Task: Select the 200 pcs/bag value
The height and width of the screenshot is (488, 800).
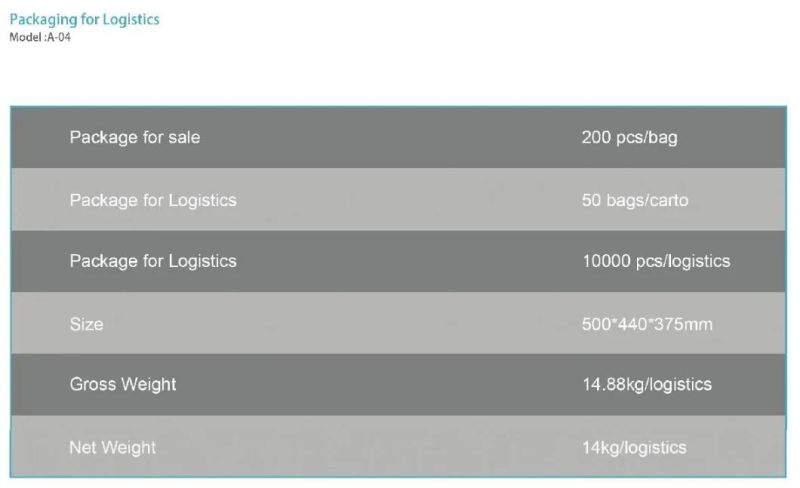Action: pos(630,138)
